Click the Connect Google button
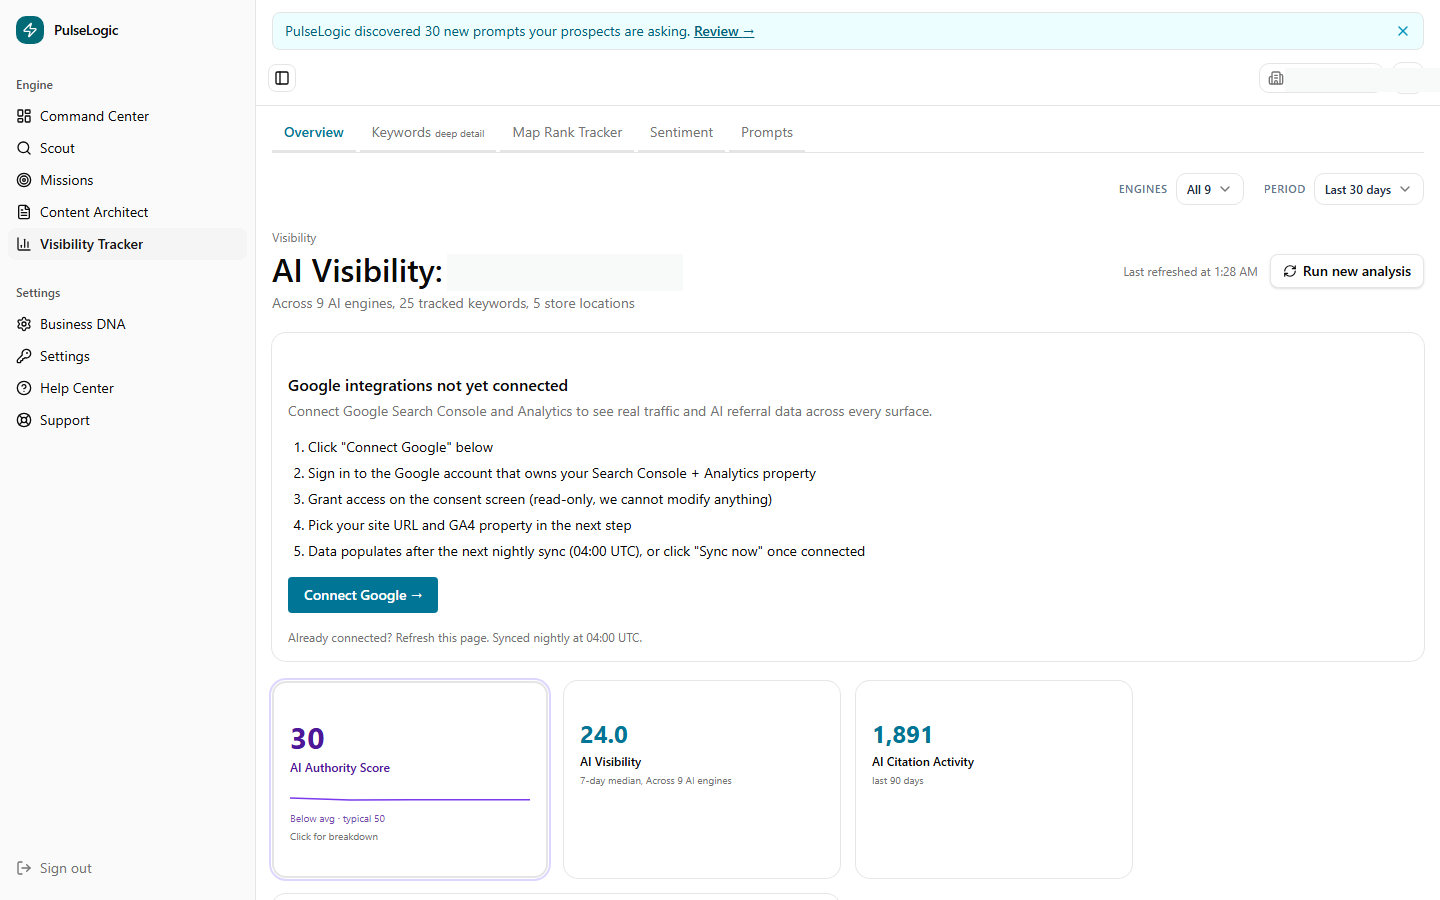1440x900 pixels. (363, 595)
